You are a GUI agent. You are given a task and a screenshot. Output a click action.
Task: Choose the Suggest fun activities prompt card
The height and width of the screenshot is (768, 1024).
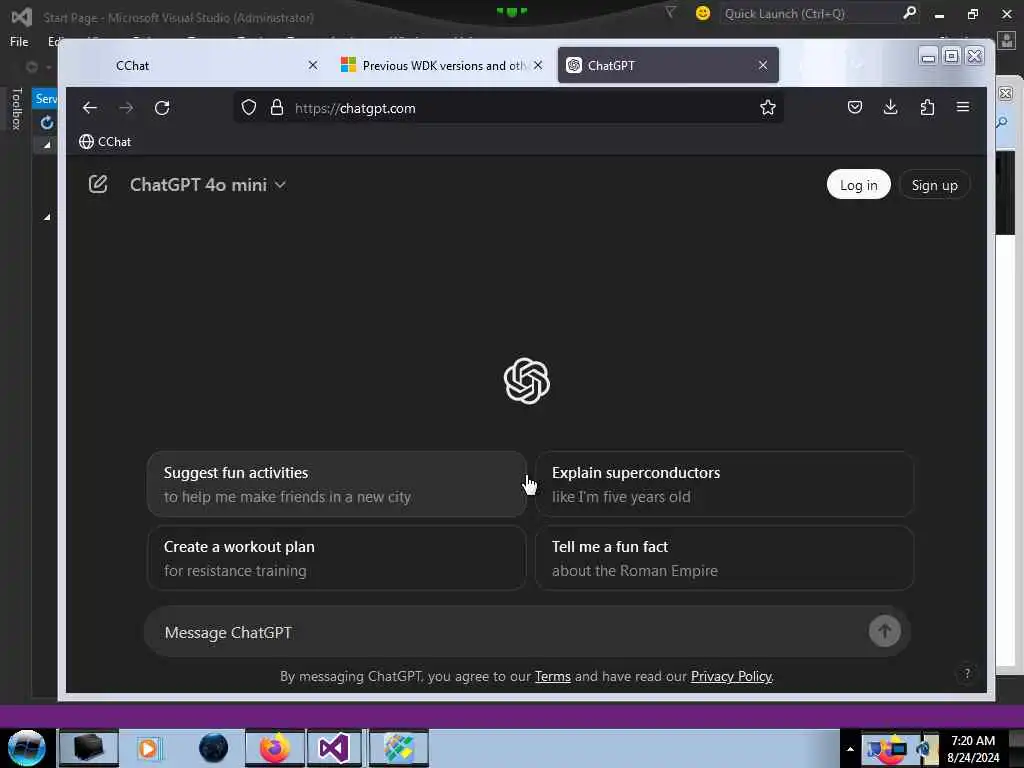[x=336, y=484]
